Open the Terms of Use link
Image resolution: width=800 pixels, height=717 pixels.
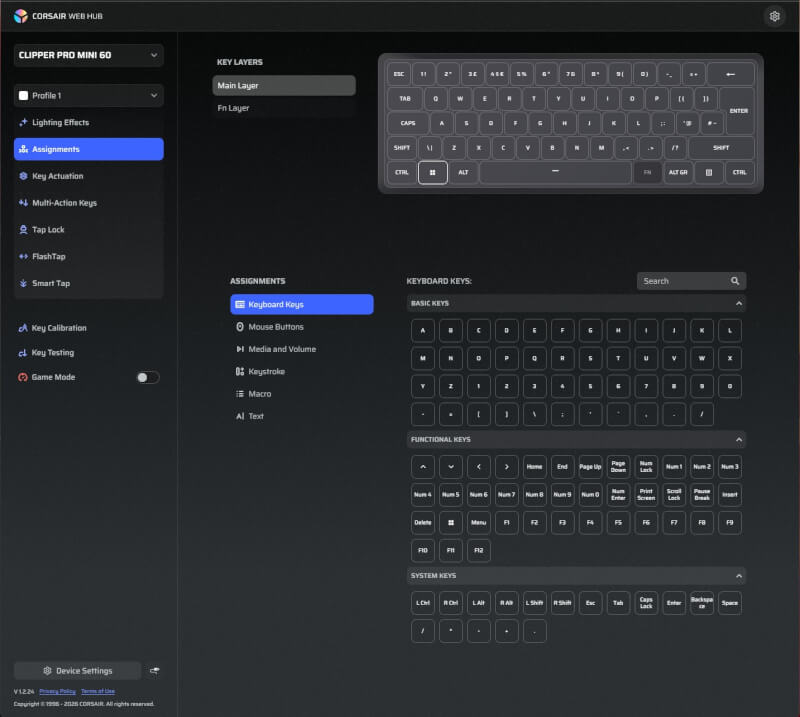[98, 691]
